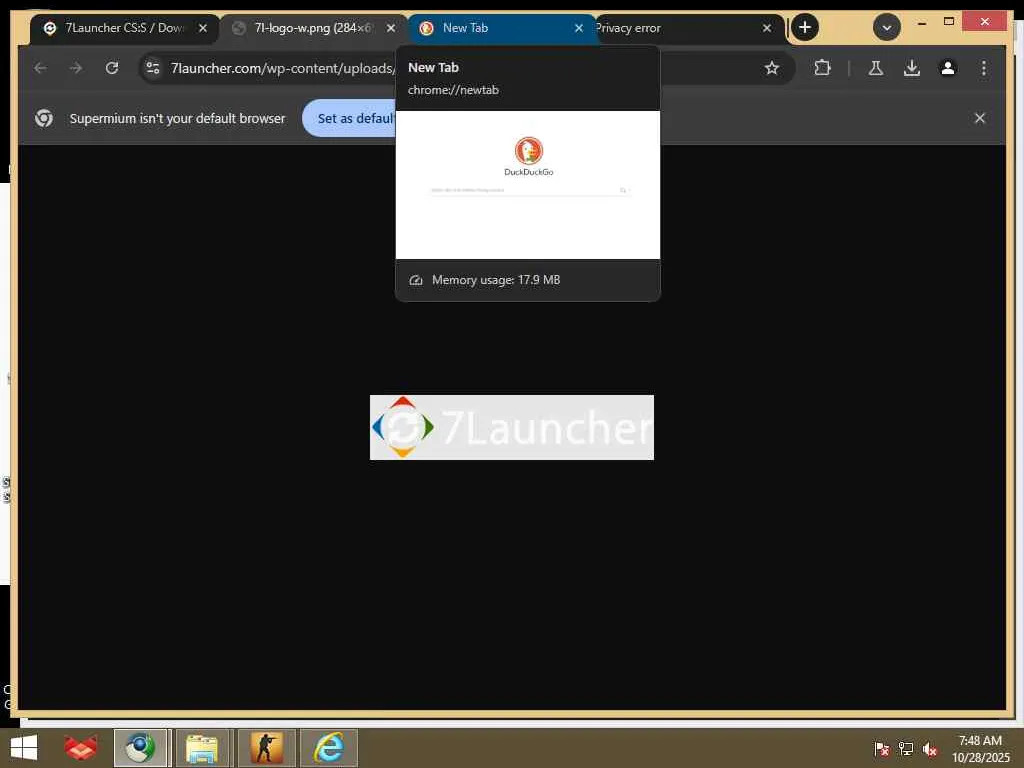The height and width of the screenshot is (768, 1024).
Task: Click the DuckDuckGo tab preview thumbnail
Action: 528,185
